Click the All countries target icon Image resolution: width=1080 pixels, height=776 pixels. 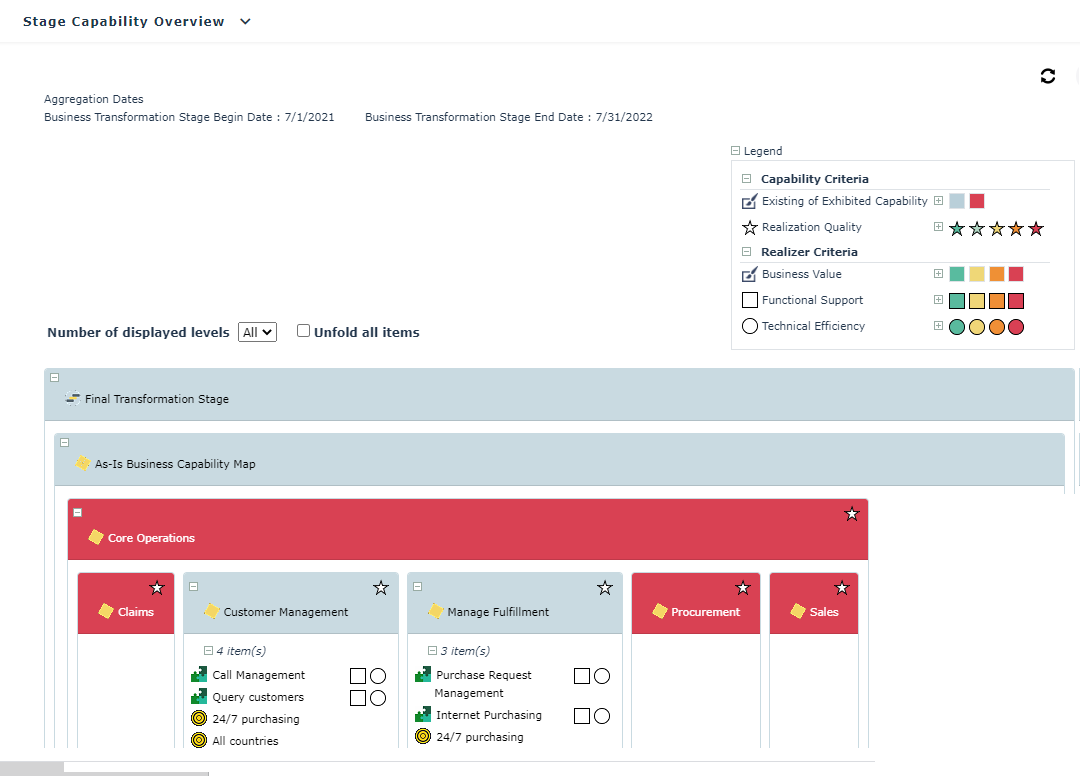(199, 741)
